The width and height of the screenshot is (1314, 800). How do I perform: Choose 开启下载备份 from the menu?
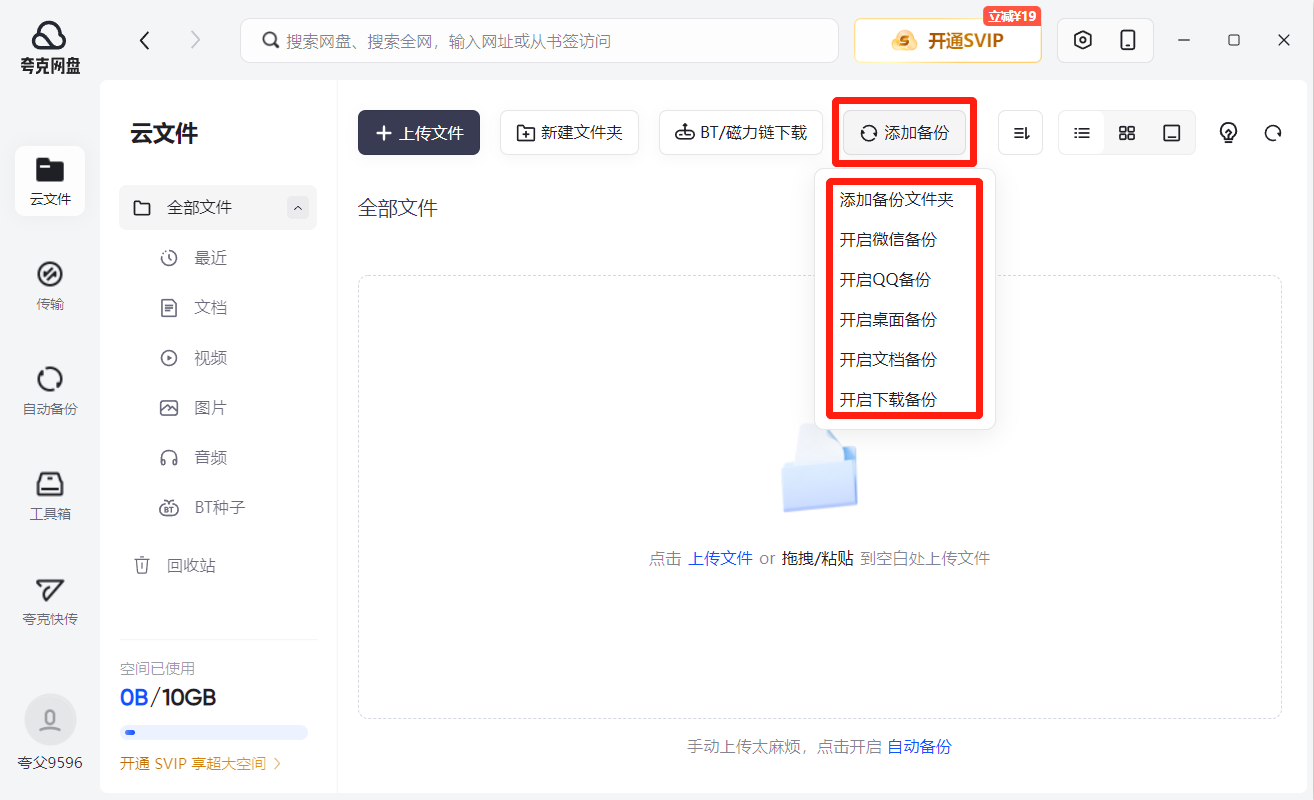(888, 400)
